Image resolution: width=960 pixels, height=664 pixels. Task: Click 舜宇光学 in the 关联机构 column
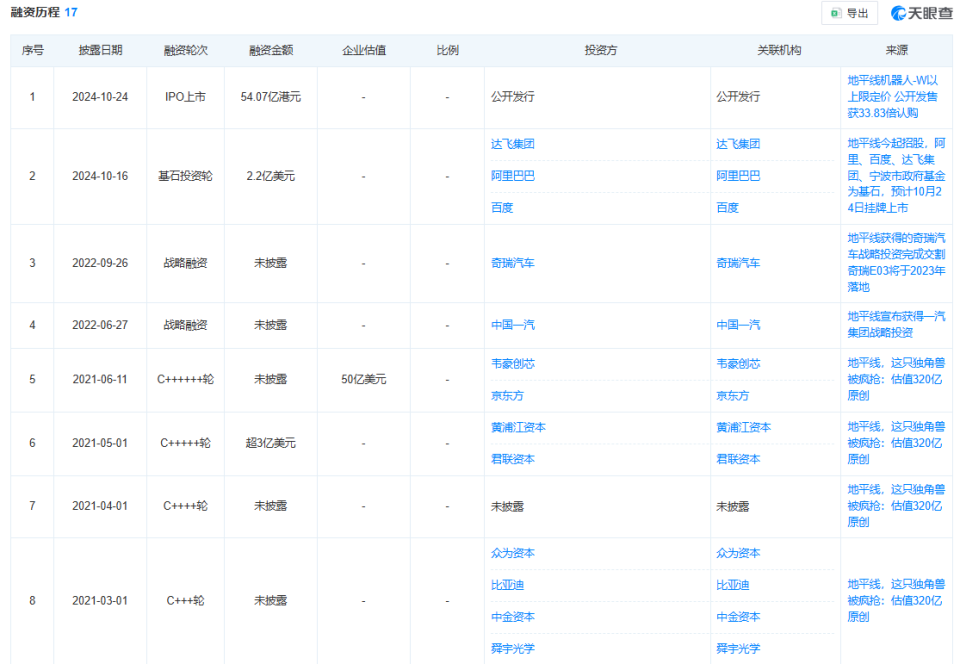click(738, 648)
